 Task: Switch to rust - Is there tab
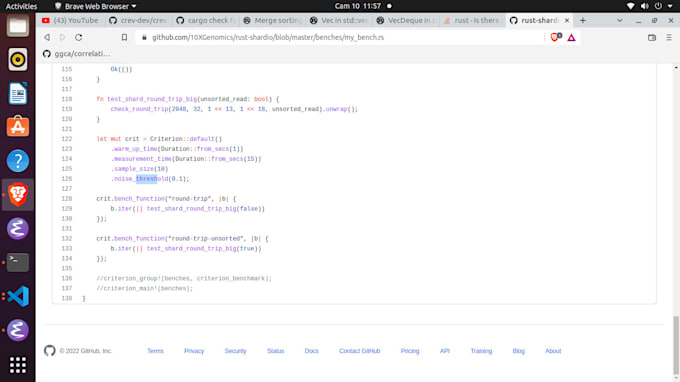click(x=473, y=20)
